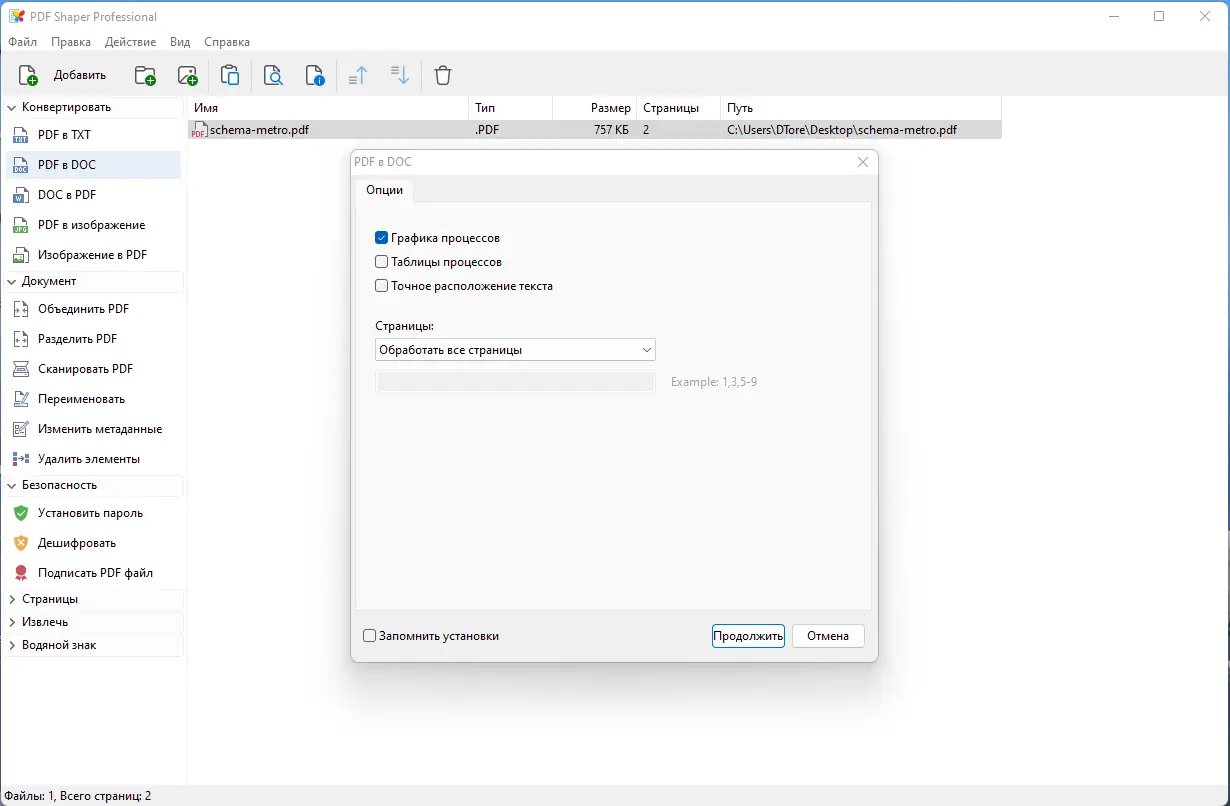The image size is (1230, 806).
Task: Click the add folder toolbar icon
Action: tap(144, 75)
